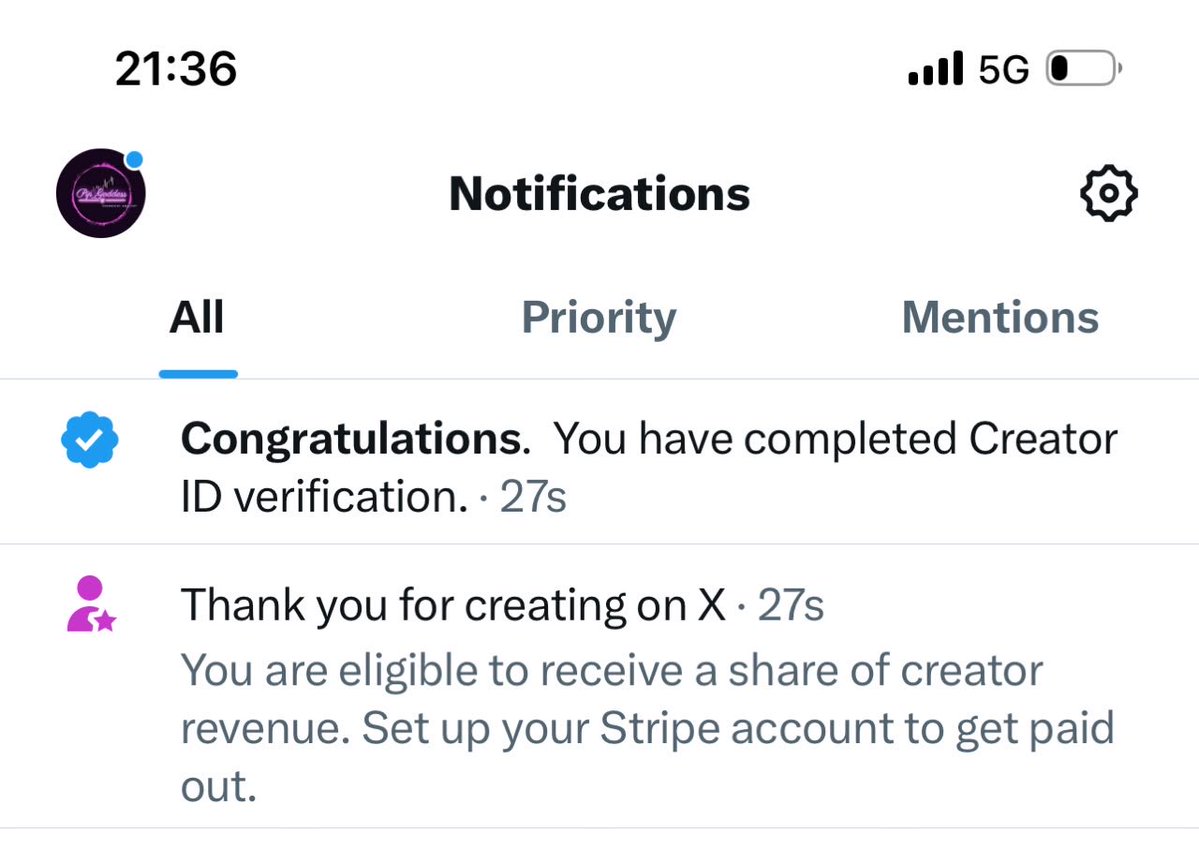
Task: Tap the purple creator person-star icon
Action: 90,604
